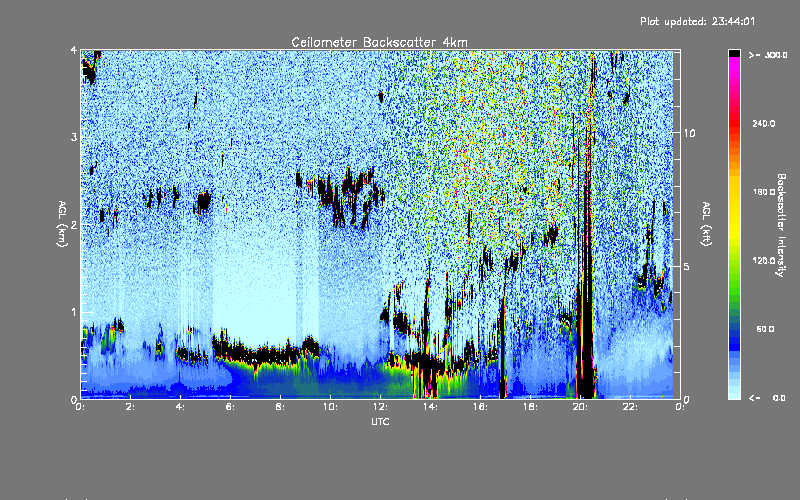Click the left AGL (km) axis label
800x500 pixels.
(x=62, y=224)
